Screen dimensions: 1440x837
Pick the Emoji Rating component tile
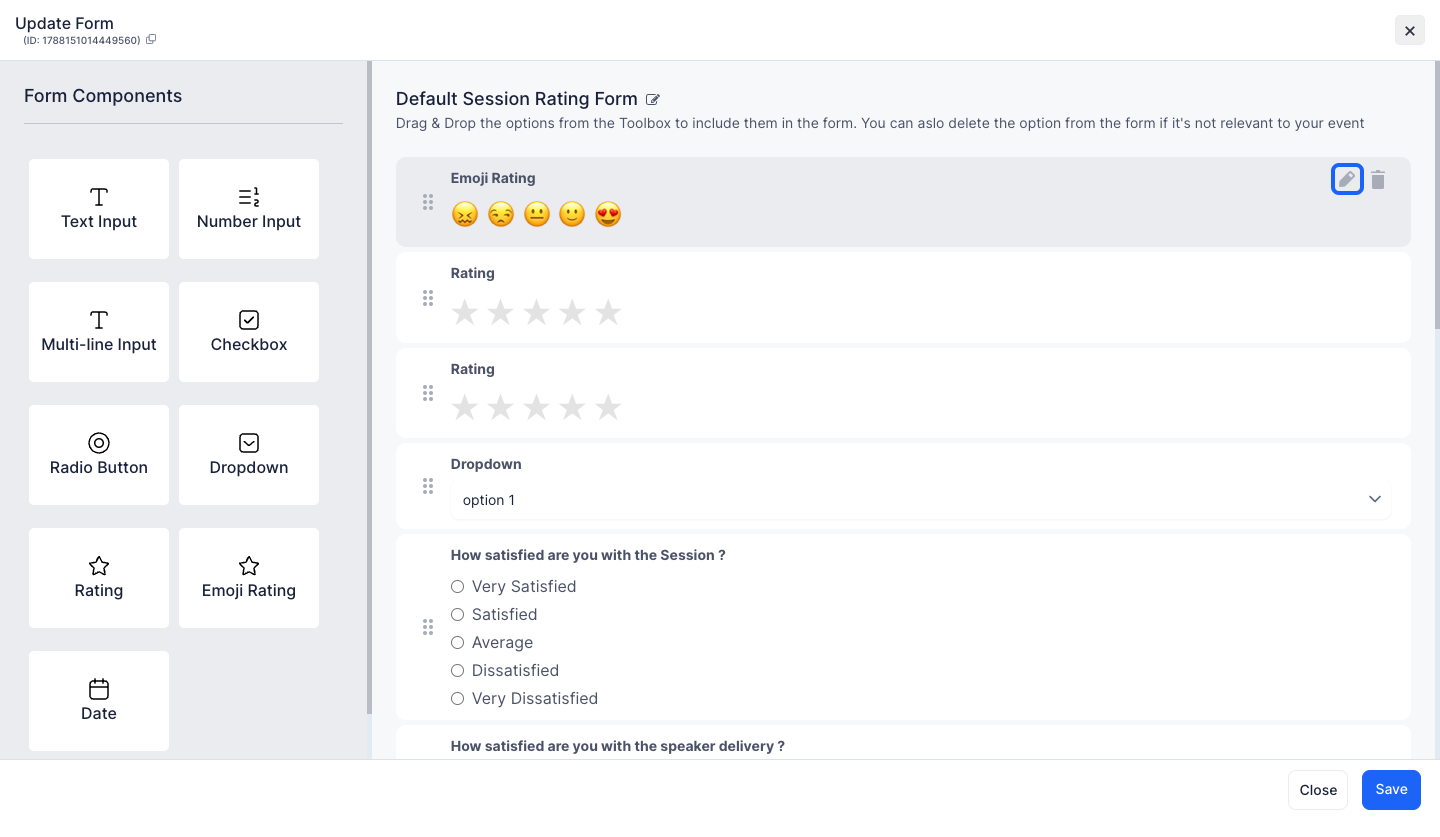pyautogui.click(x=249, y=578)
